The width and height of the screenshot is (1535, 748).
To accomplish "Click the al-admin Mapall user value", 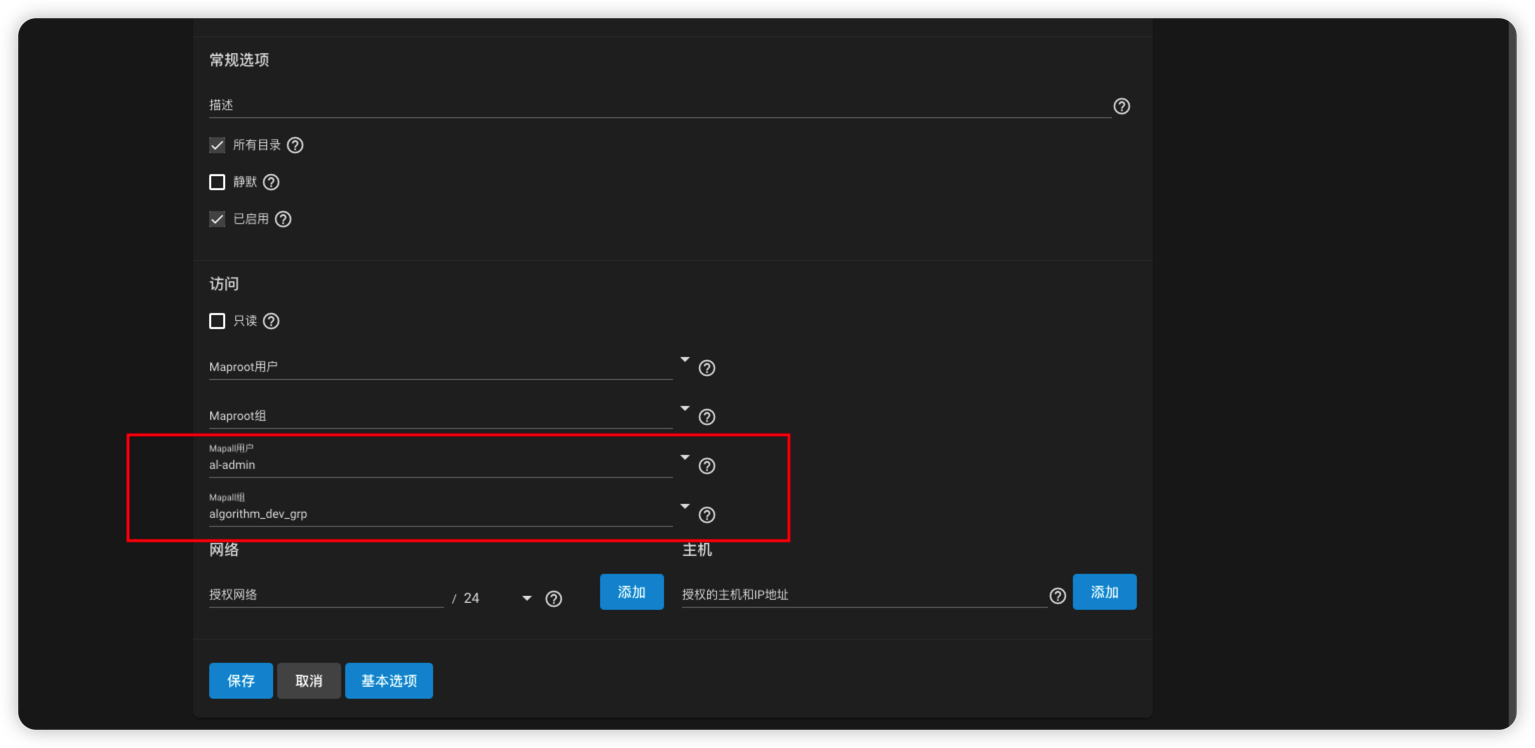I will coord(233,465).
